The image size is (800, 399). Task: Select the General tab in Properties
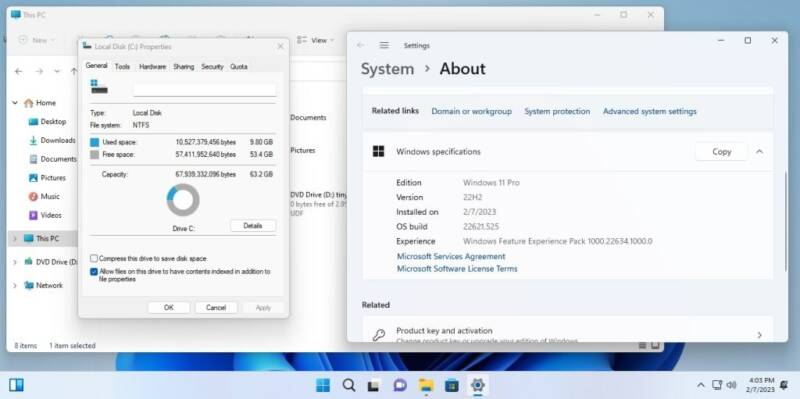(96, 66)
